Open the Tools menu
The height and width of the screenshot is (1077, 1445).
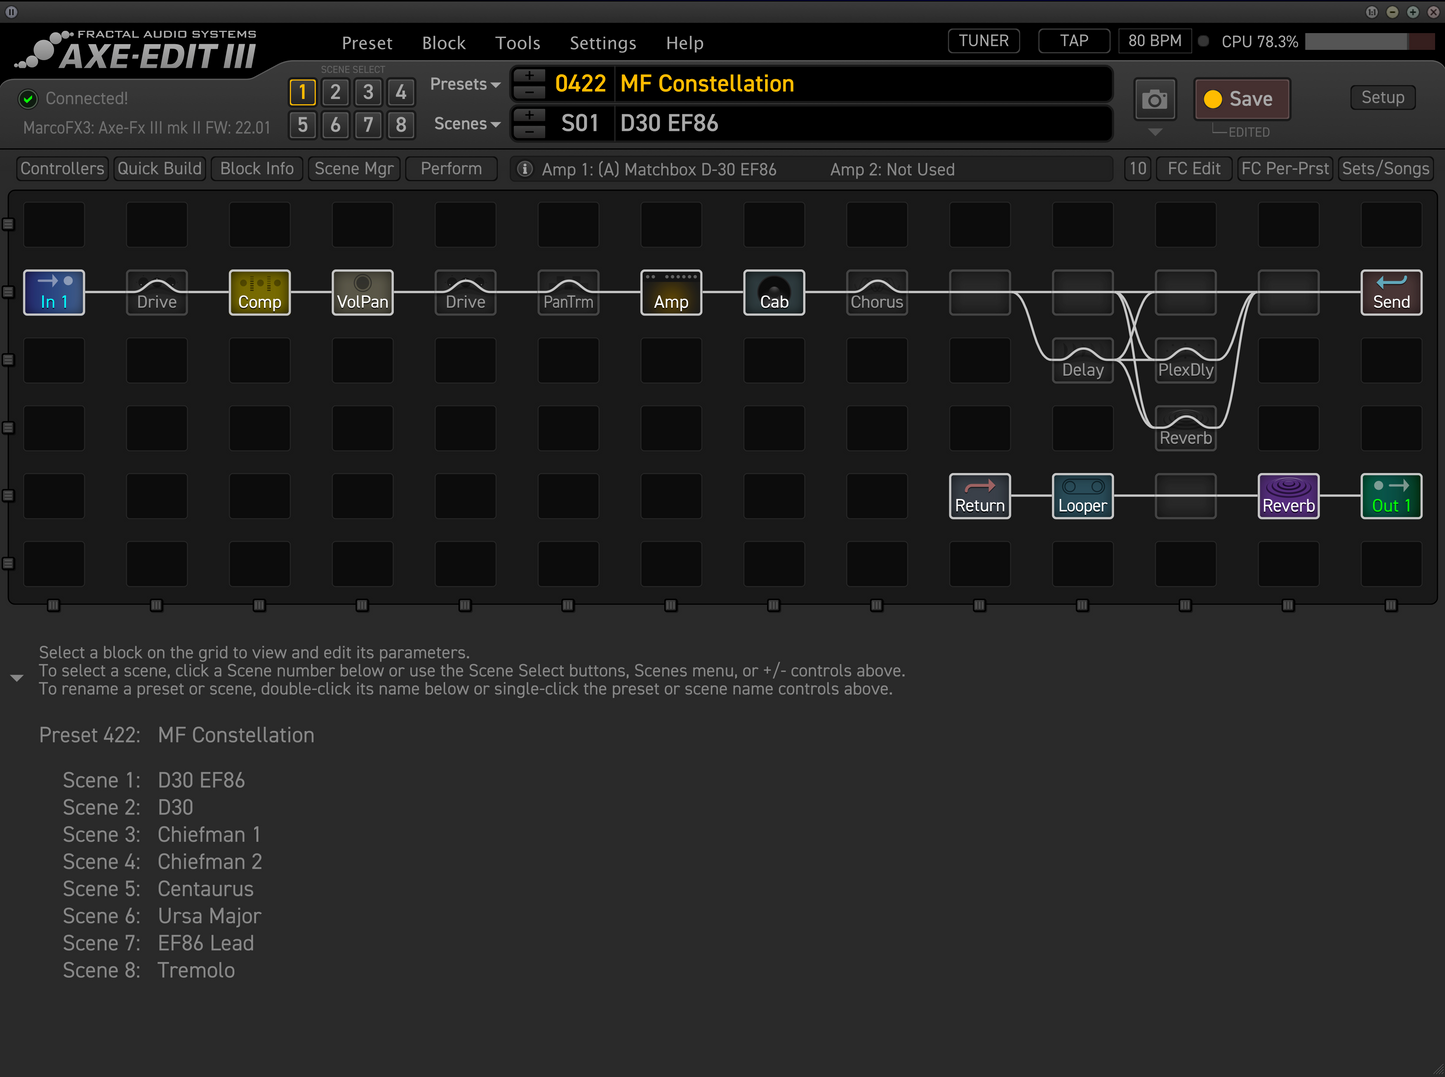point(517,43)
